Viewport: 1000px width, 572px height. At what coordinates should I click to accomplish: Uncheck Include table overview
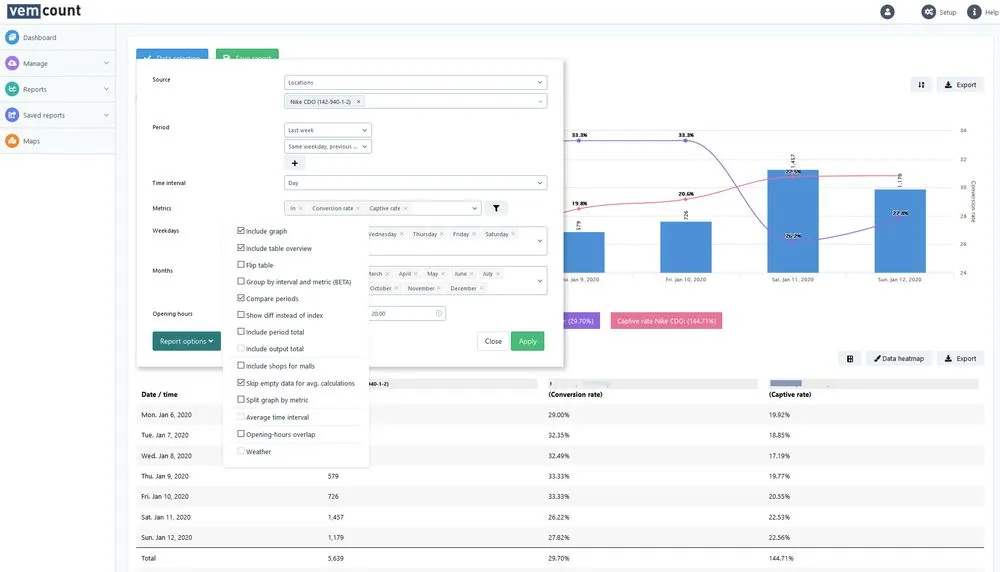pyautogui.click(x=241, y=247)
